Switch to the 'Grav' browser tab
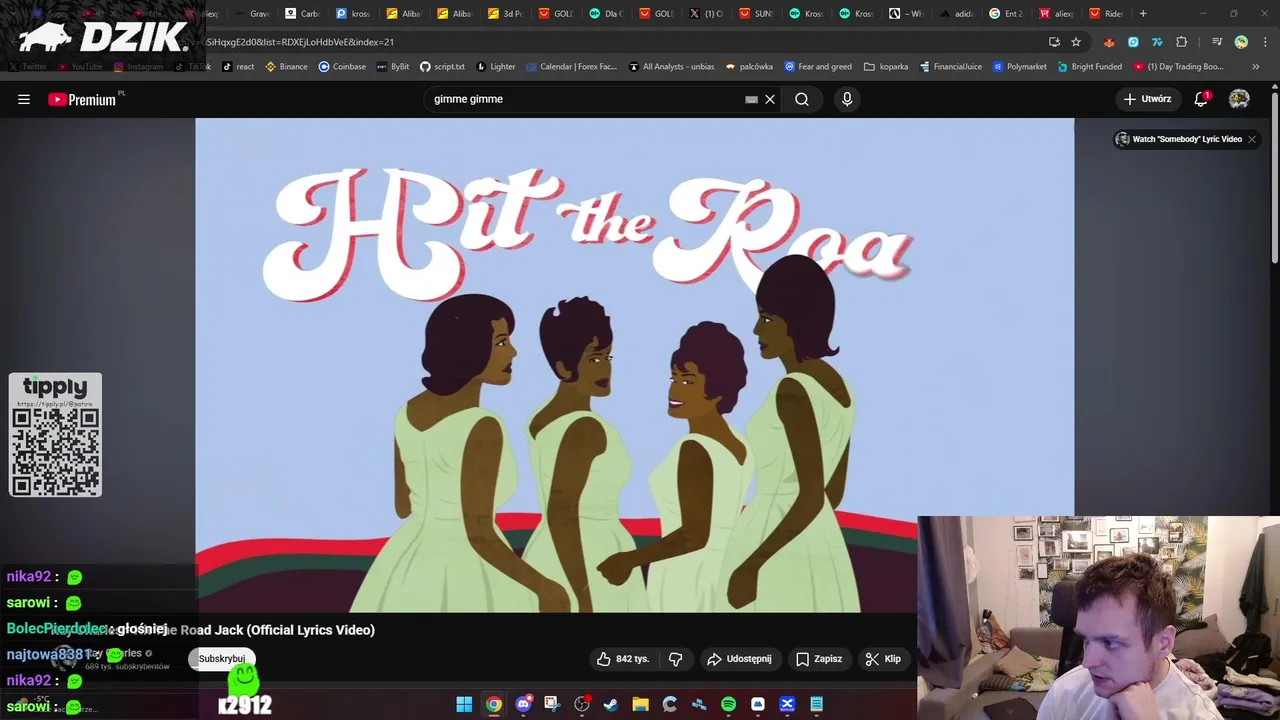Image resolution: width=1280 pixels, height=720 pixels. (252, 14)
